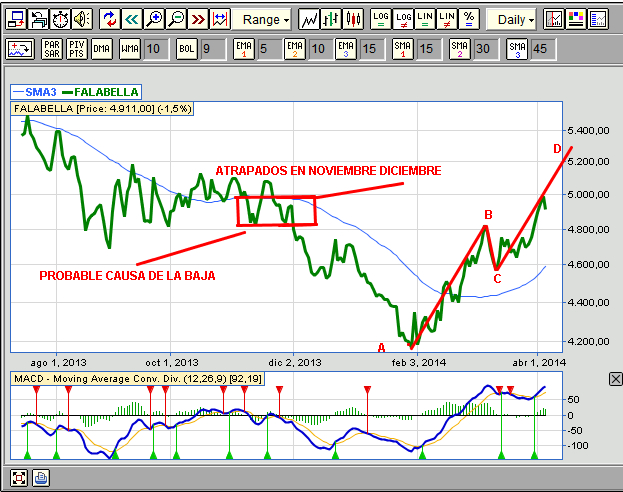
Task: Toggle the SMA 1 button
Action: point(402,49)
